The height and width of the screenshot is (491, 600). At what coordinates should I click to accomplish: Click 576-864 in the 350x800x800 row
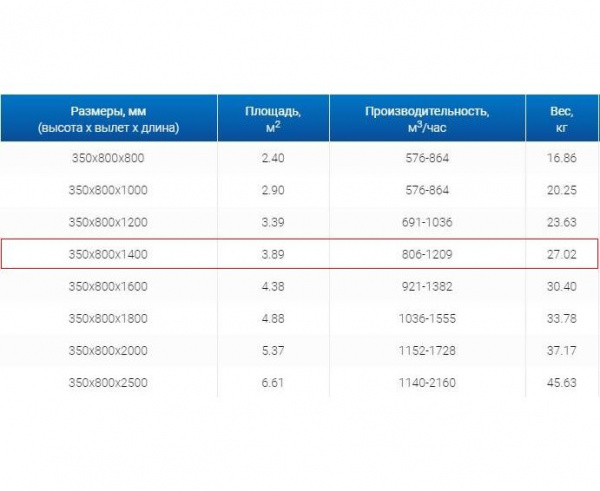pos(427,158)
